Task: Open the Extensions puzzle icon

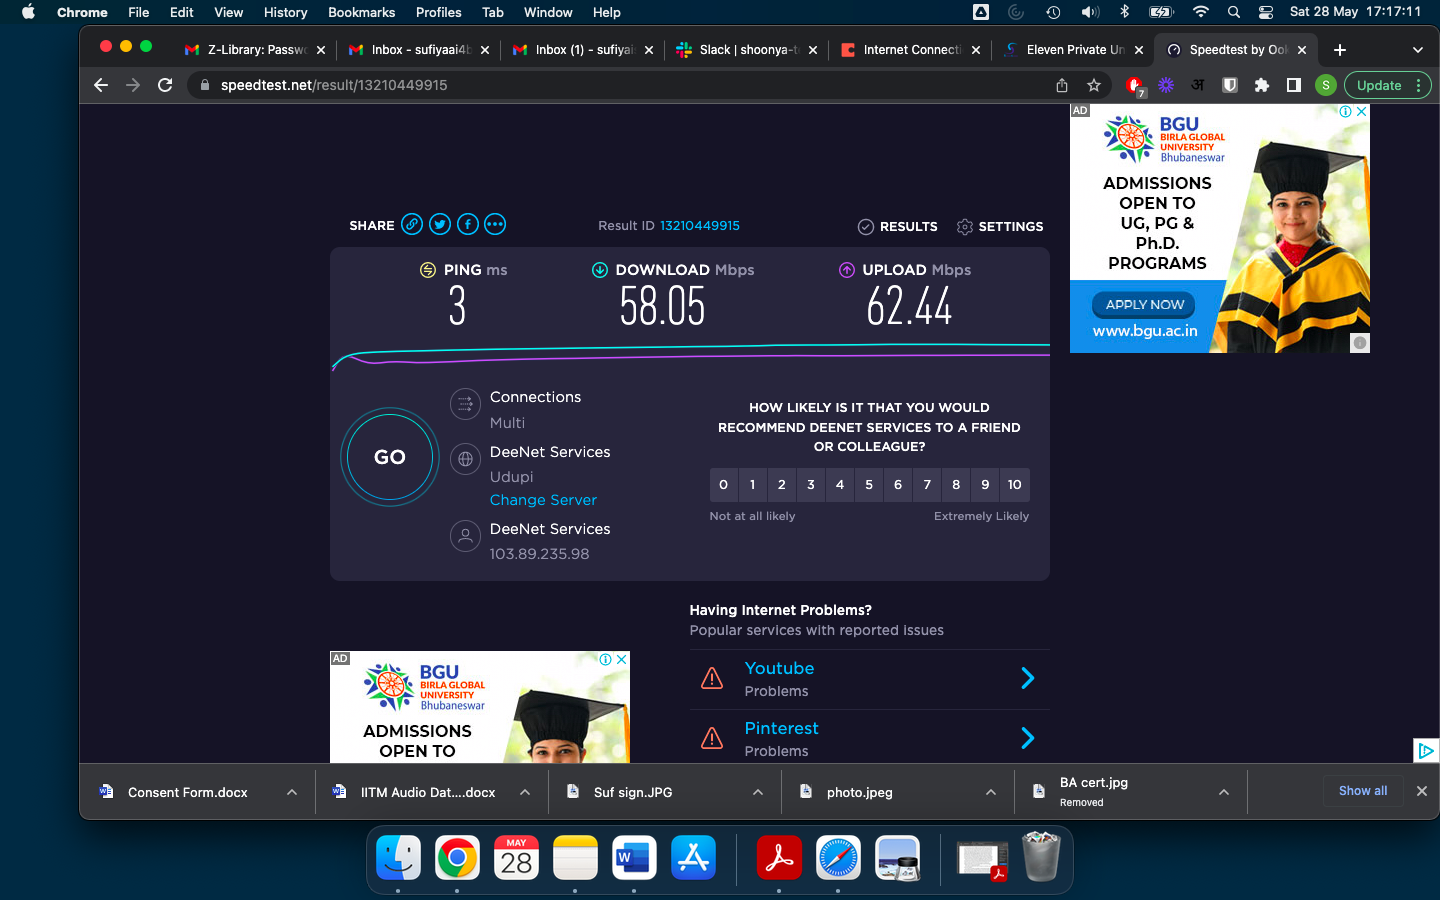Action: click(x=1262, y=85)
